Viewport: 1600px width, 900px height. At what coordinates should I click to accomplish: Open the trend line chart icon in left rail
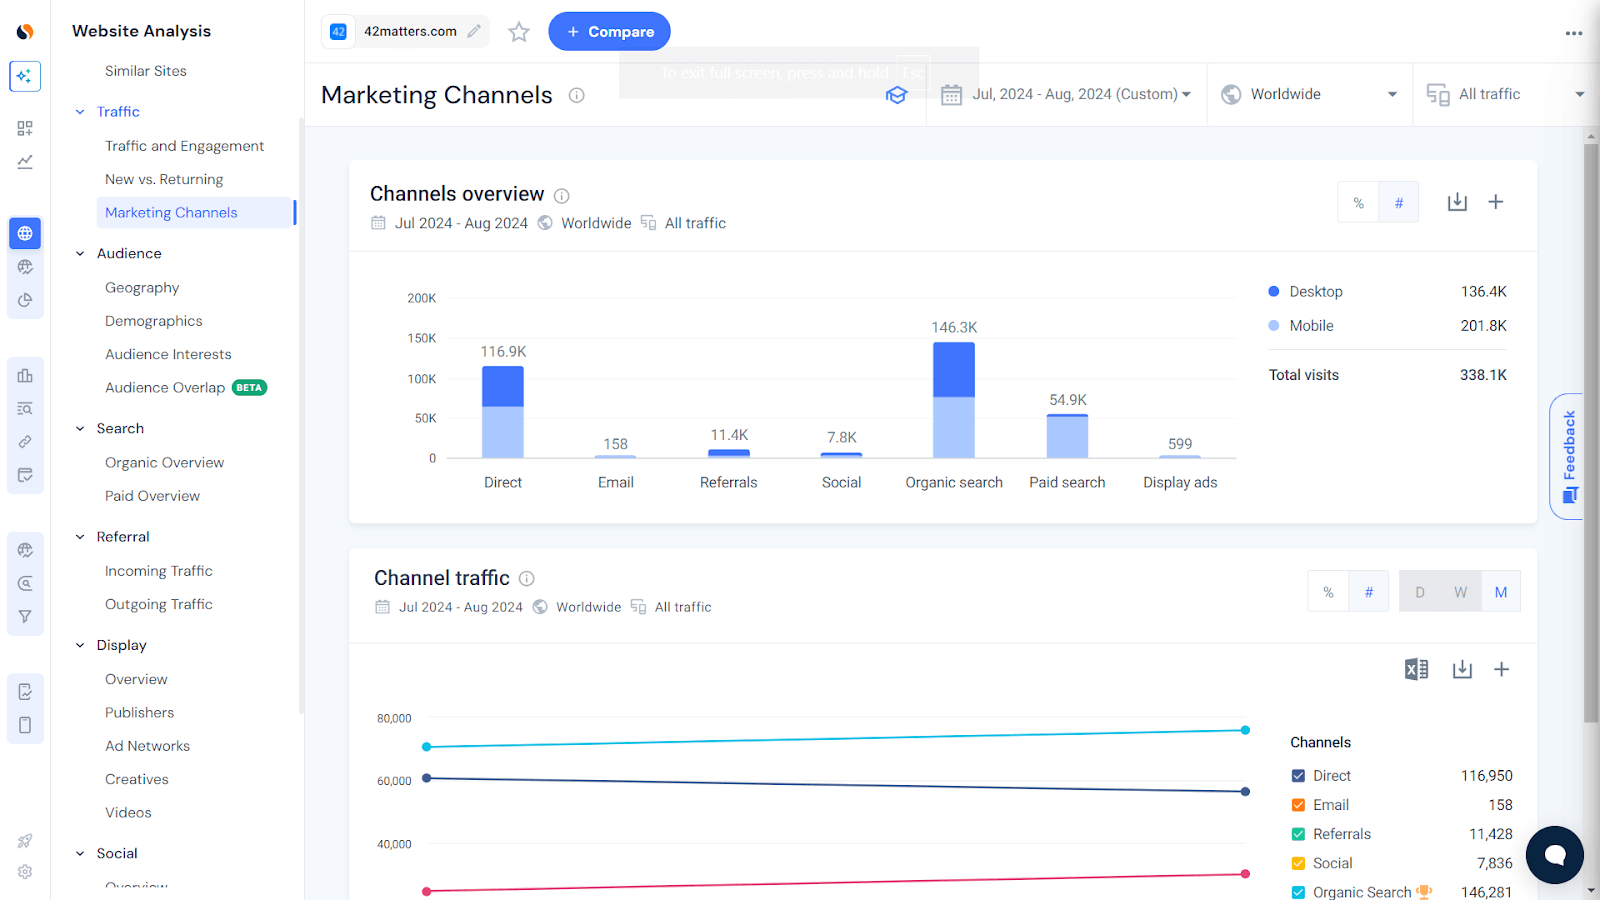(x=25, y=161)
